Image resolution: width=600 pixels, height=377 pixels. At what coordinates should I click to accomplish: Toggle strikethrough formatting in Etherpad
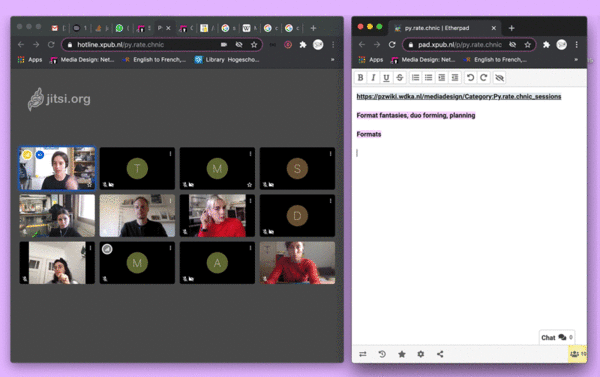(x=399, y=78)
